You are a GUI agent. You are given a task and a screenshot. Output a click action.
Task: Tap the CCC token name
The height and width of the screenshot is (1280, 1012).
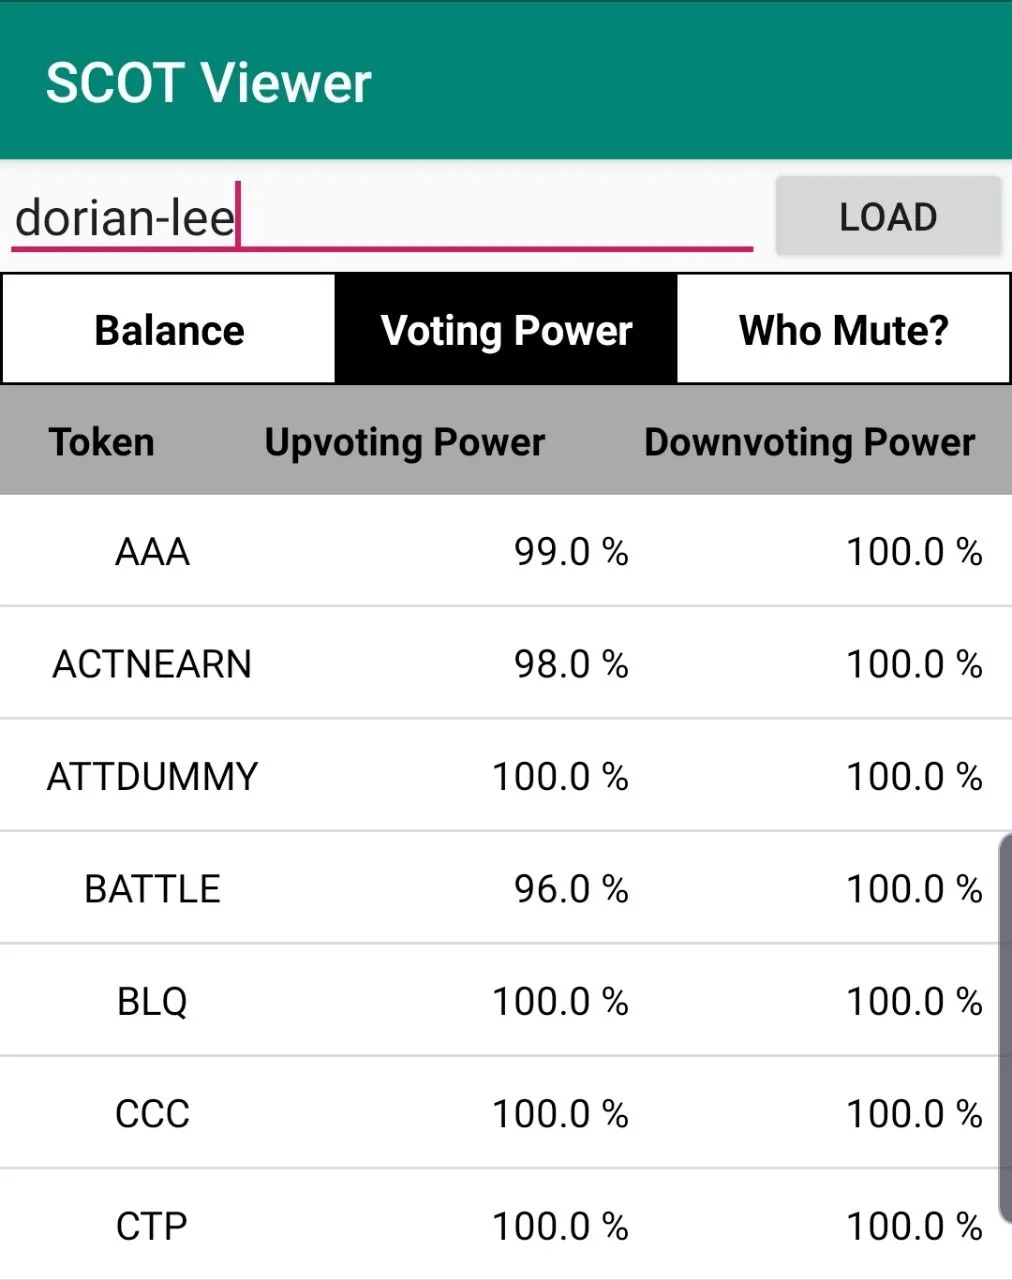click(x=152, y=1113)
